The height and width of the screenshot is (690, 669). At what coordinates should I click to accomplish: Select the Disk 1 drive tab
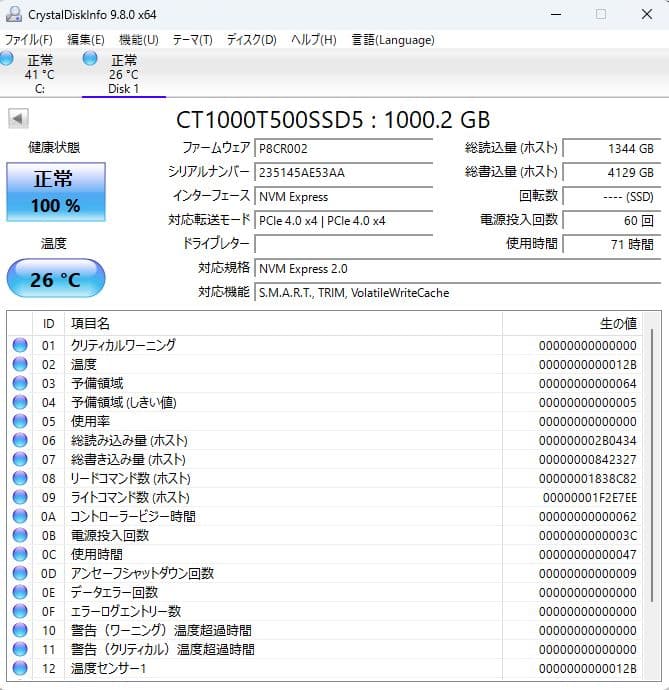(124, 73)
